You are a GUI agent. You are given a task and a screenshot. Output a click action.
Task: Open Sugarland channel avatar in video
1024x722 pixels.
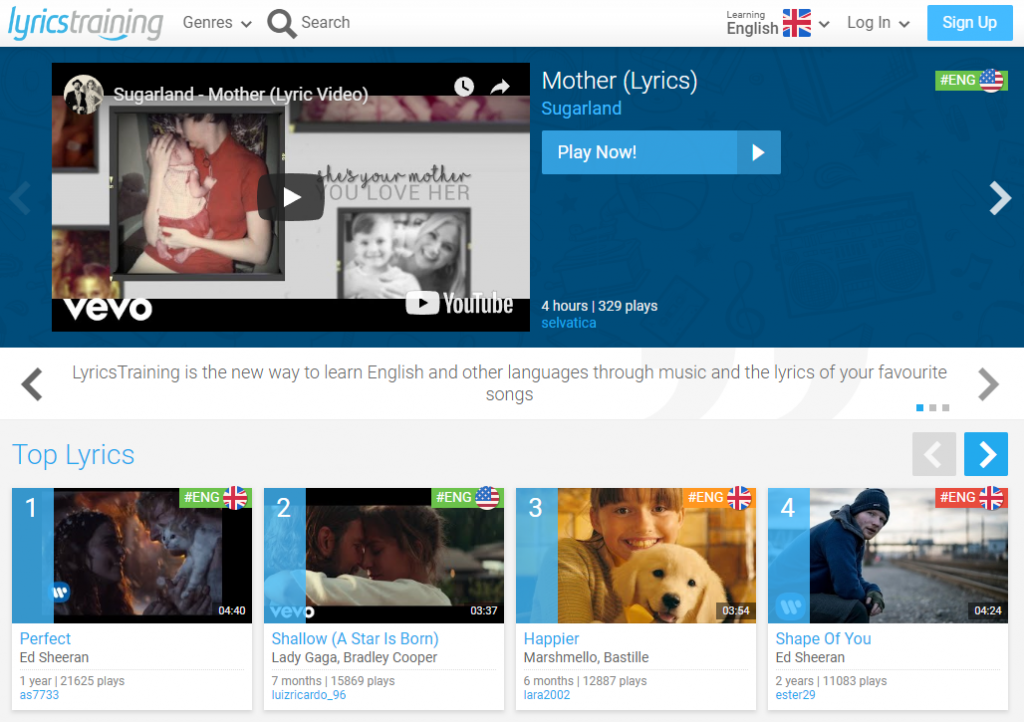(83, 94)
